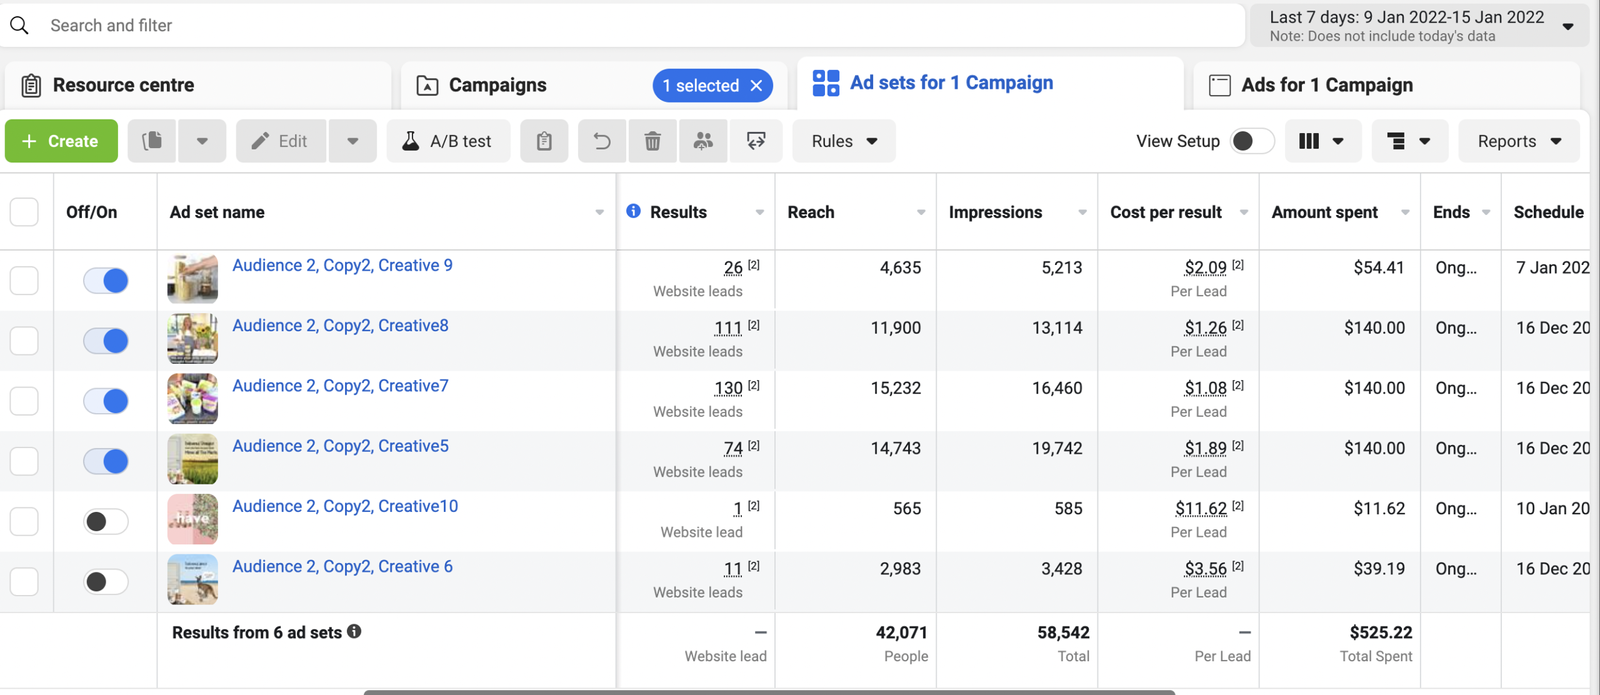This screenshot has height=695, width=1600.
Task: Open the Rules dropdown
Action: [x=844, y=141]
